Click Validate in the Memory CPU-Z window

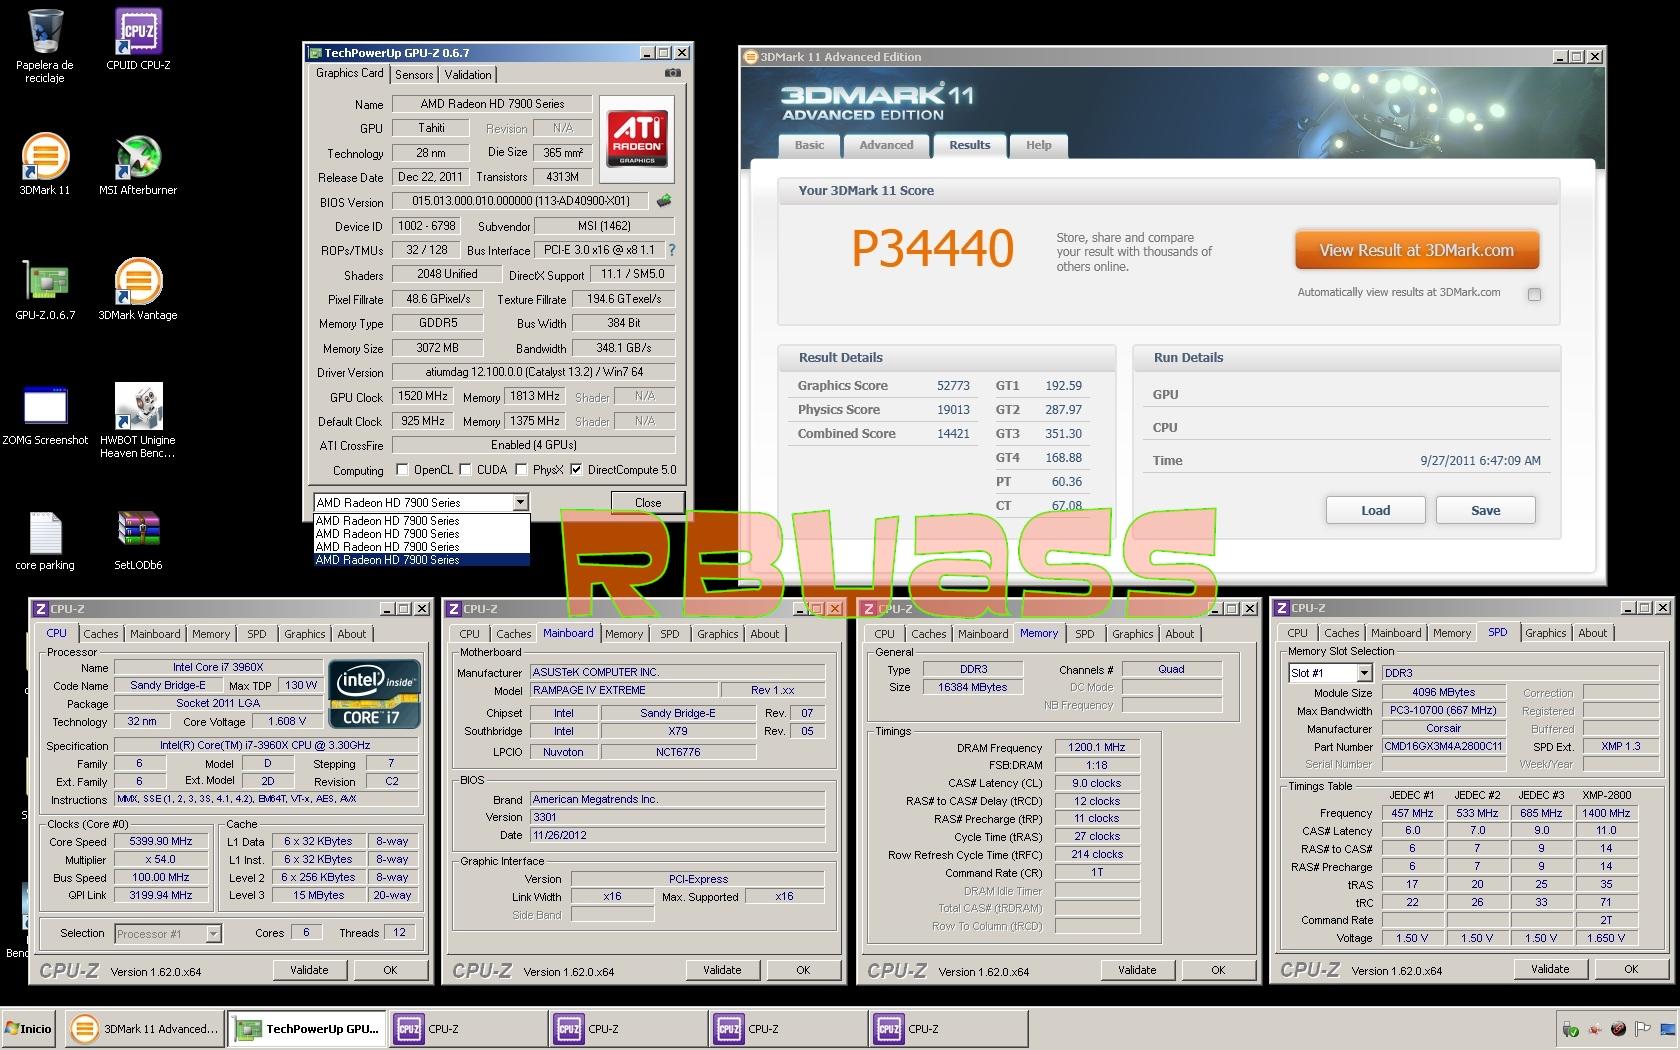pyautogui.click(x=1137, y=970)
